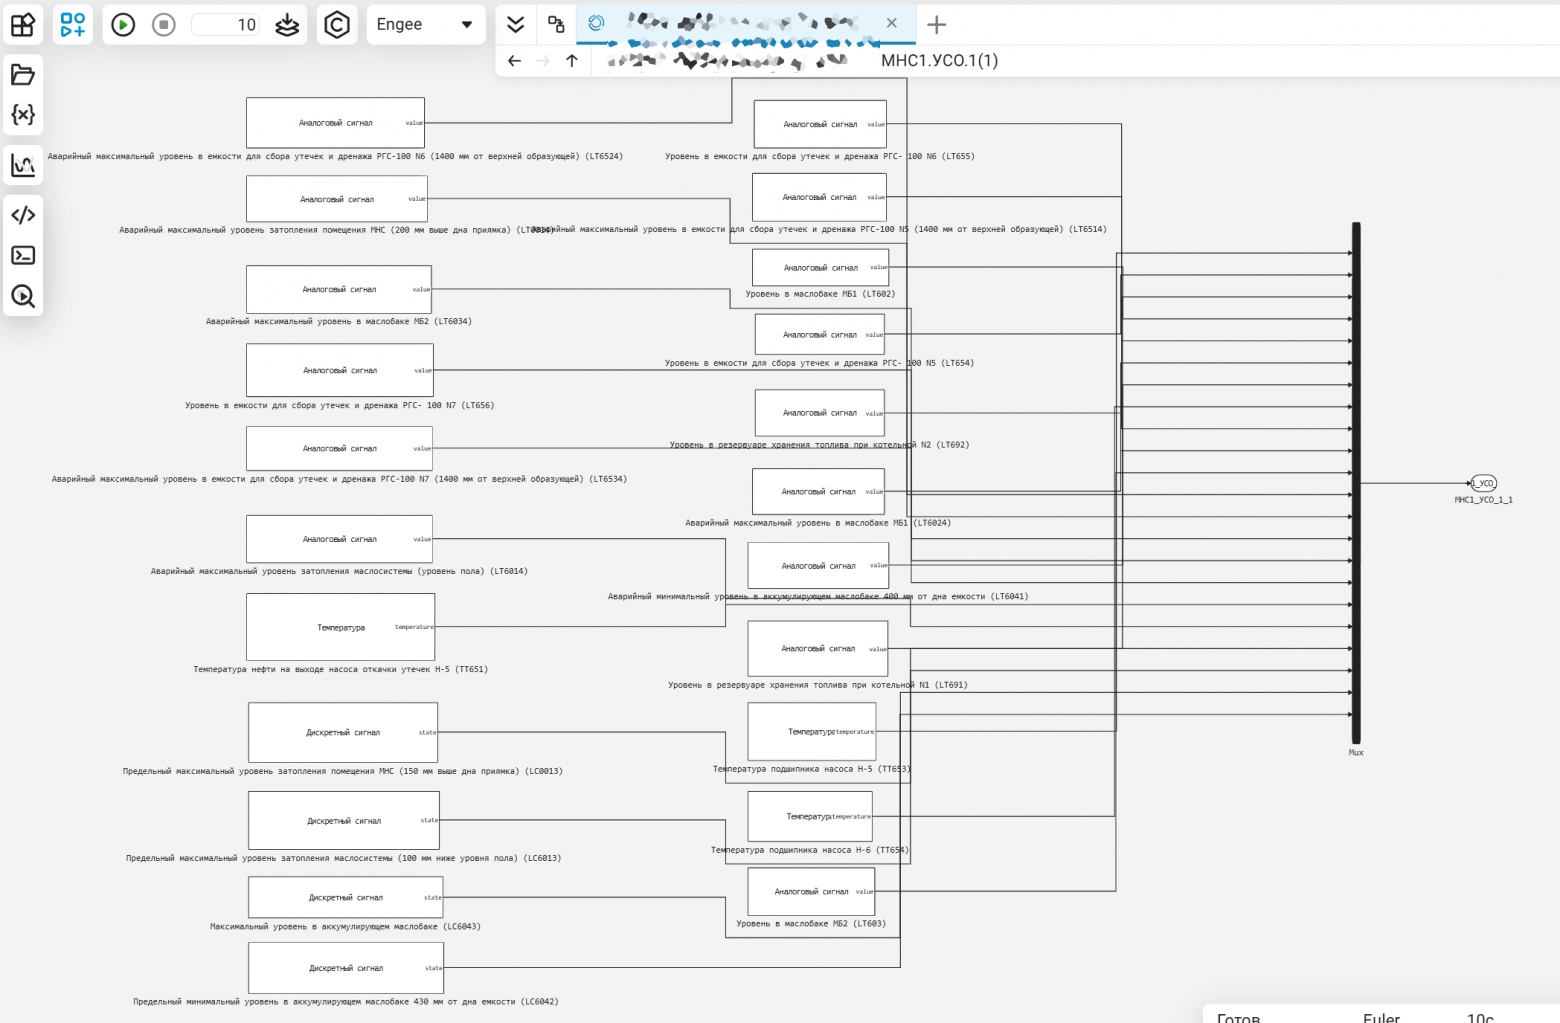Go up one level in model
The height and width of the screenshot is (1023, 1560).
[x=572, y=61]
